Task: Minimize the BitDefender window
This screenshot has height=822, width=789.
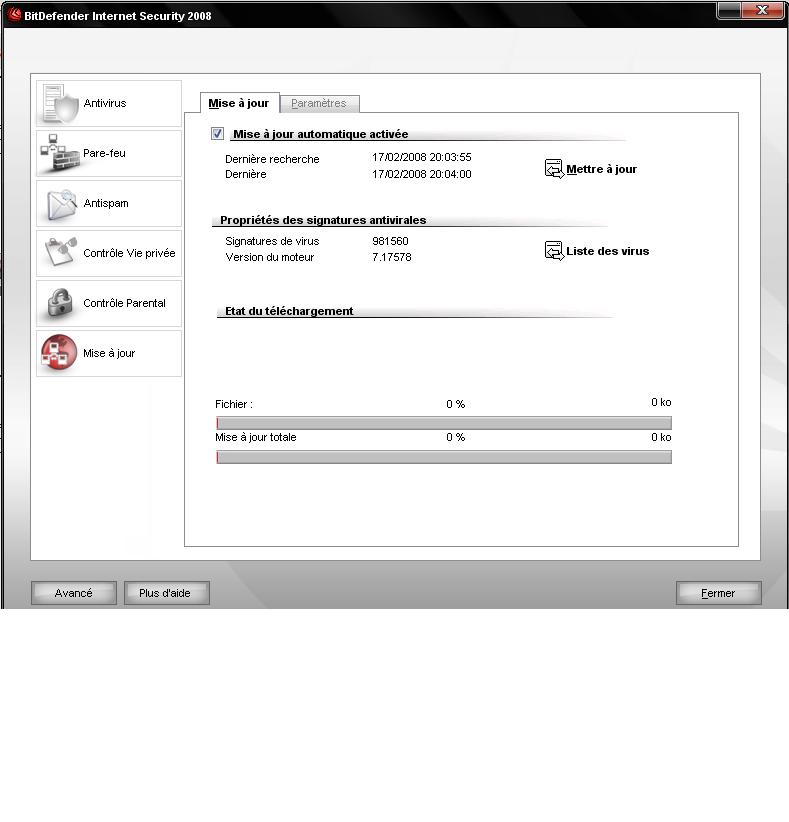Action: click(x=728, y=10)
